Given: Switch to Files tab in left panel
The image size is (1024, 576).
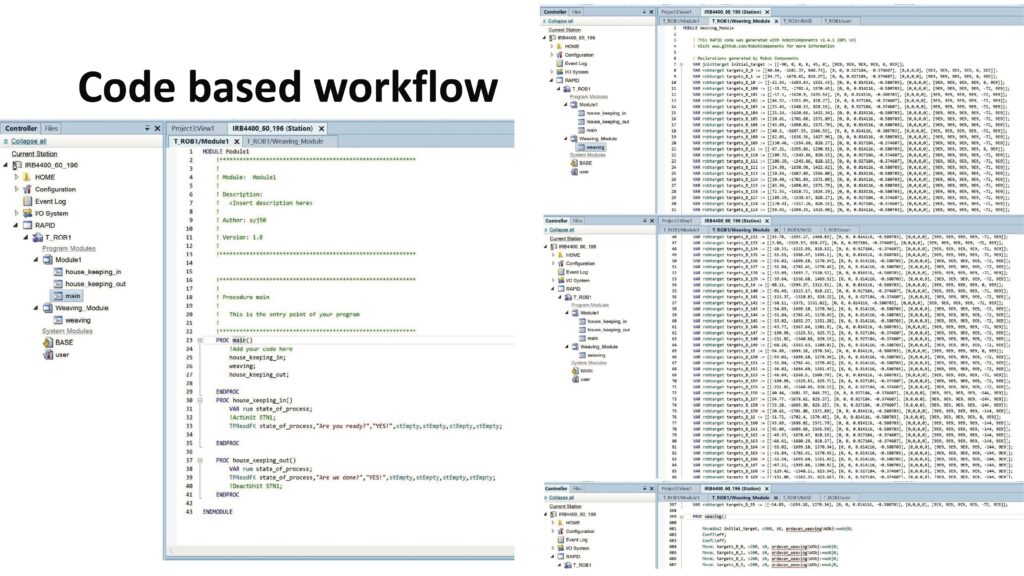Looking at the screenshot, I should pos(50,129).
